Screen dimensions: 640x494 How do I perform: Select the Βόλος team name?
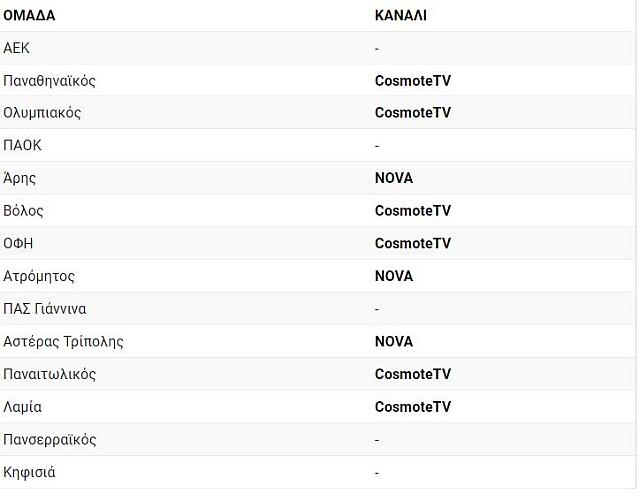[x=23, y=211]
